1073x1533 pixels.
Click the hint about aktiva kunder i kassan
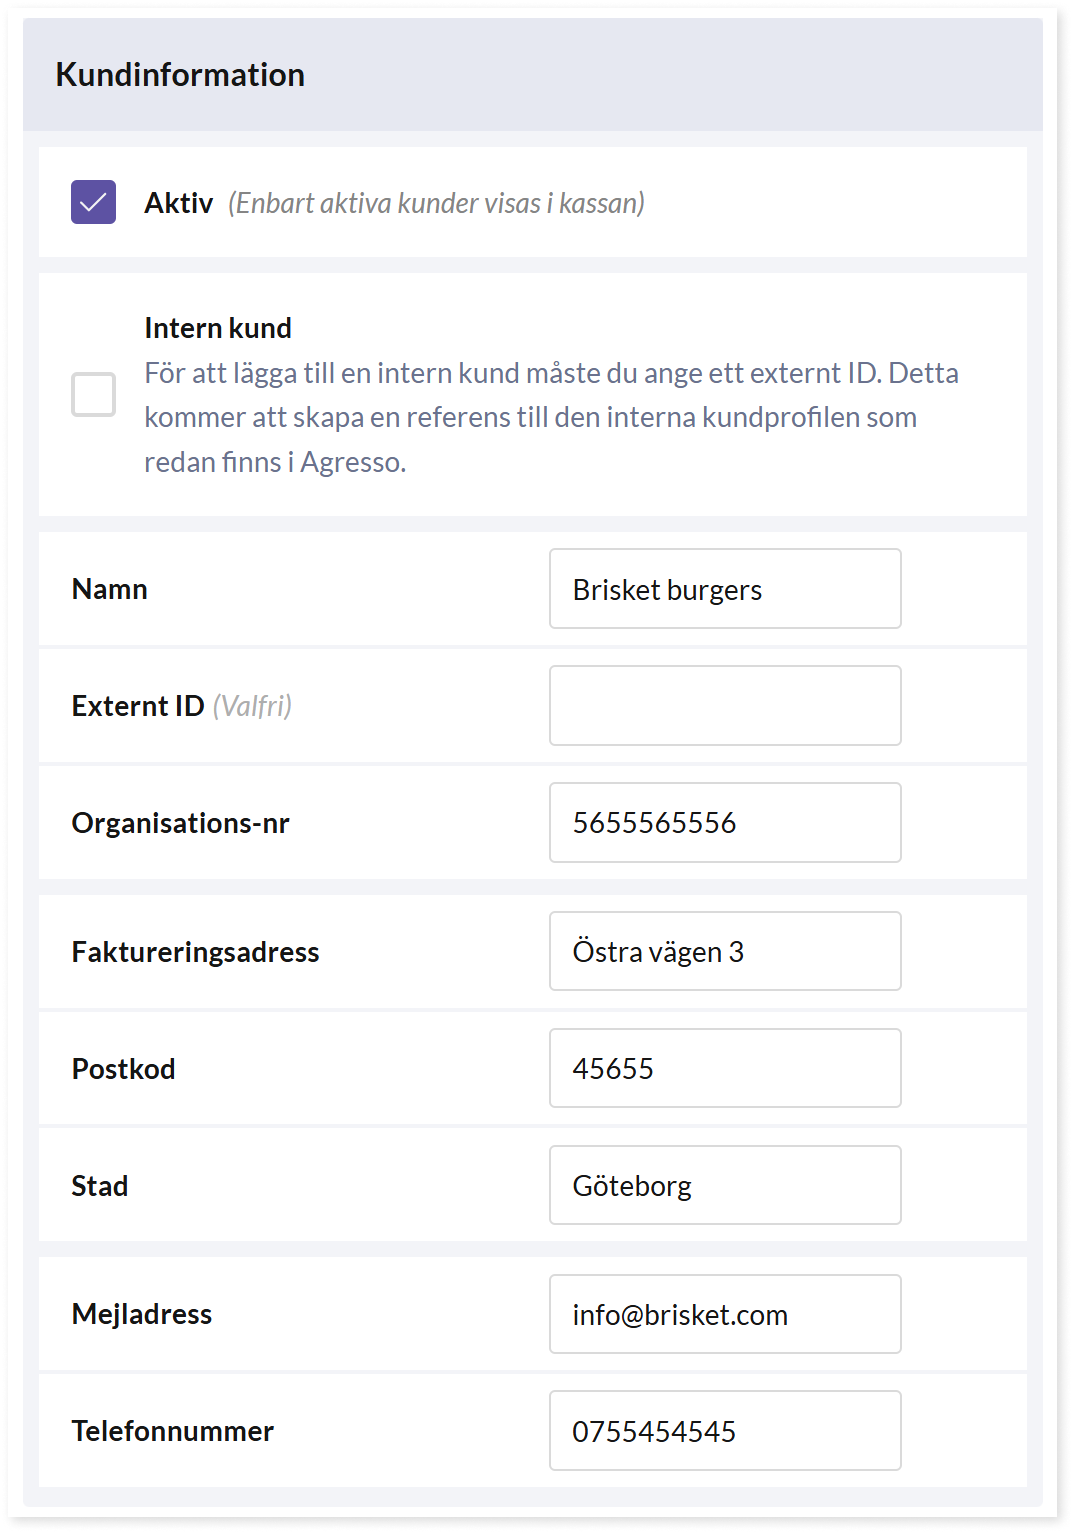(x=436, y=203)
